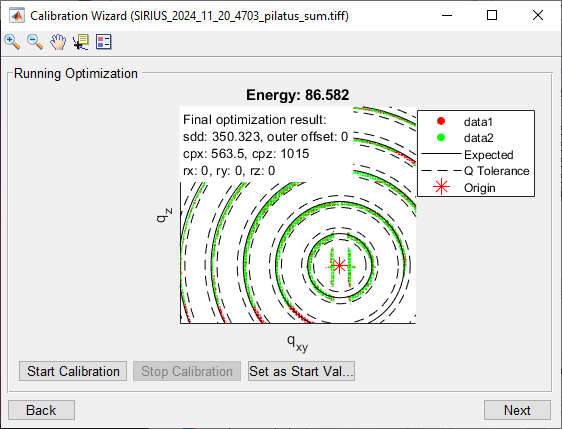
Task: Select the Zoom Out magnifier tool
Action: 35,42
